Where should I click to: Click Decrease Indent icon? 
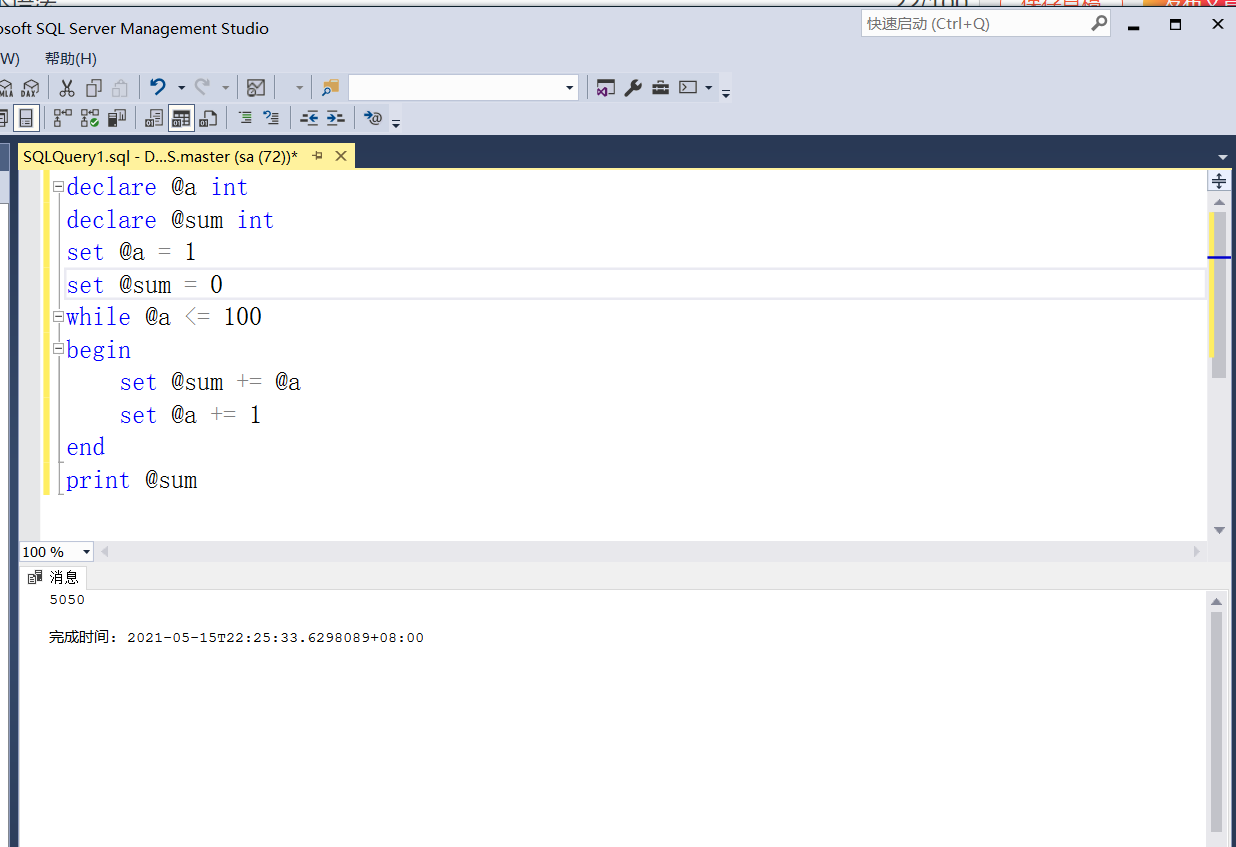coord(309,118)
